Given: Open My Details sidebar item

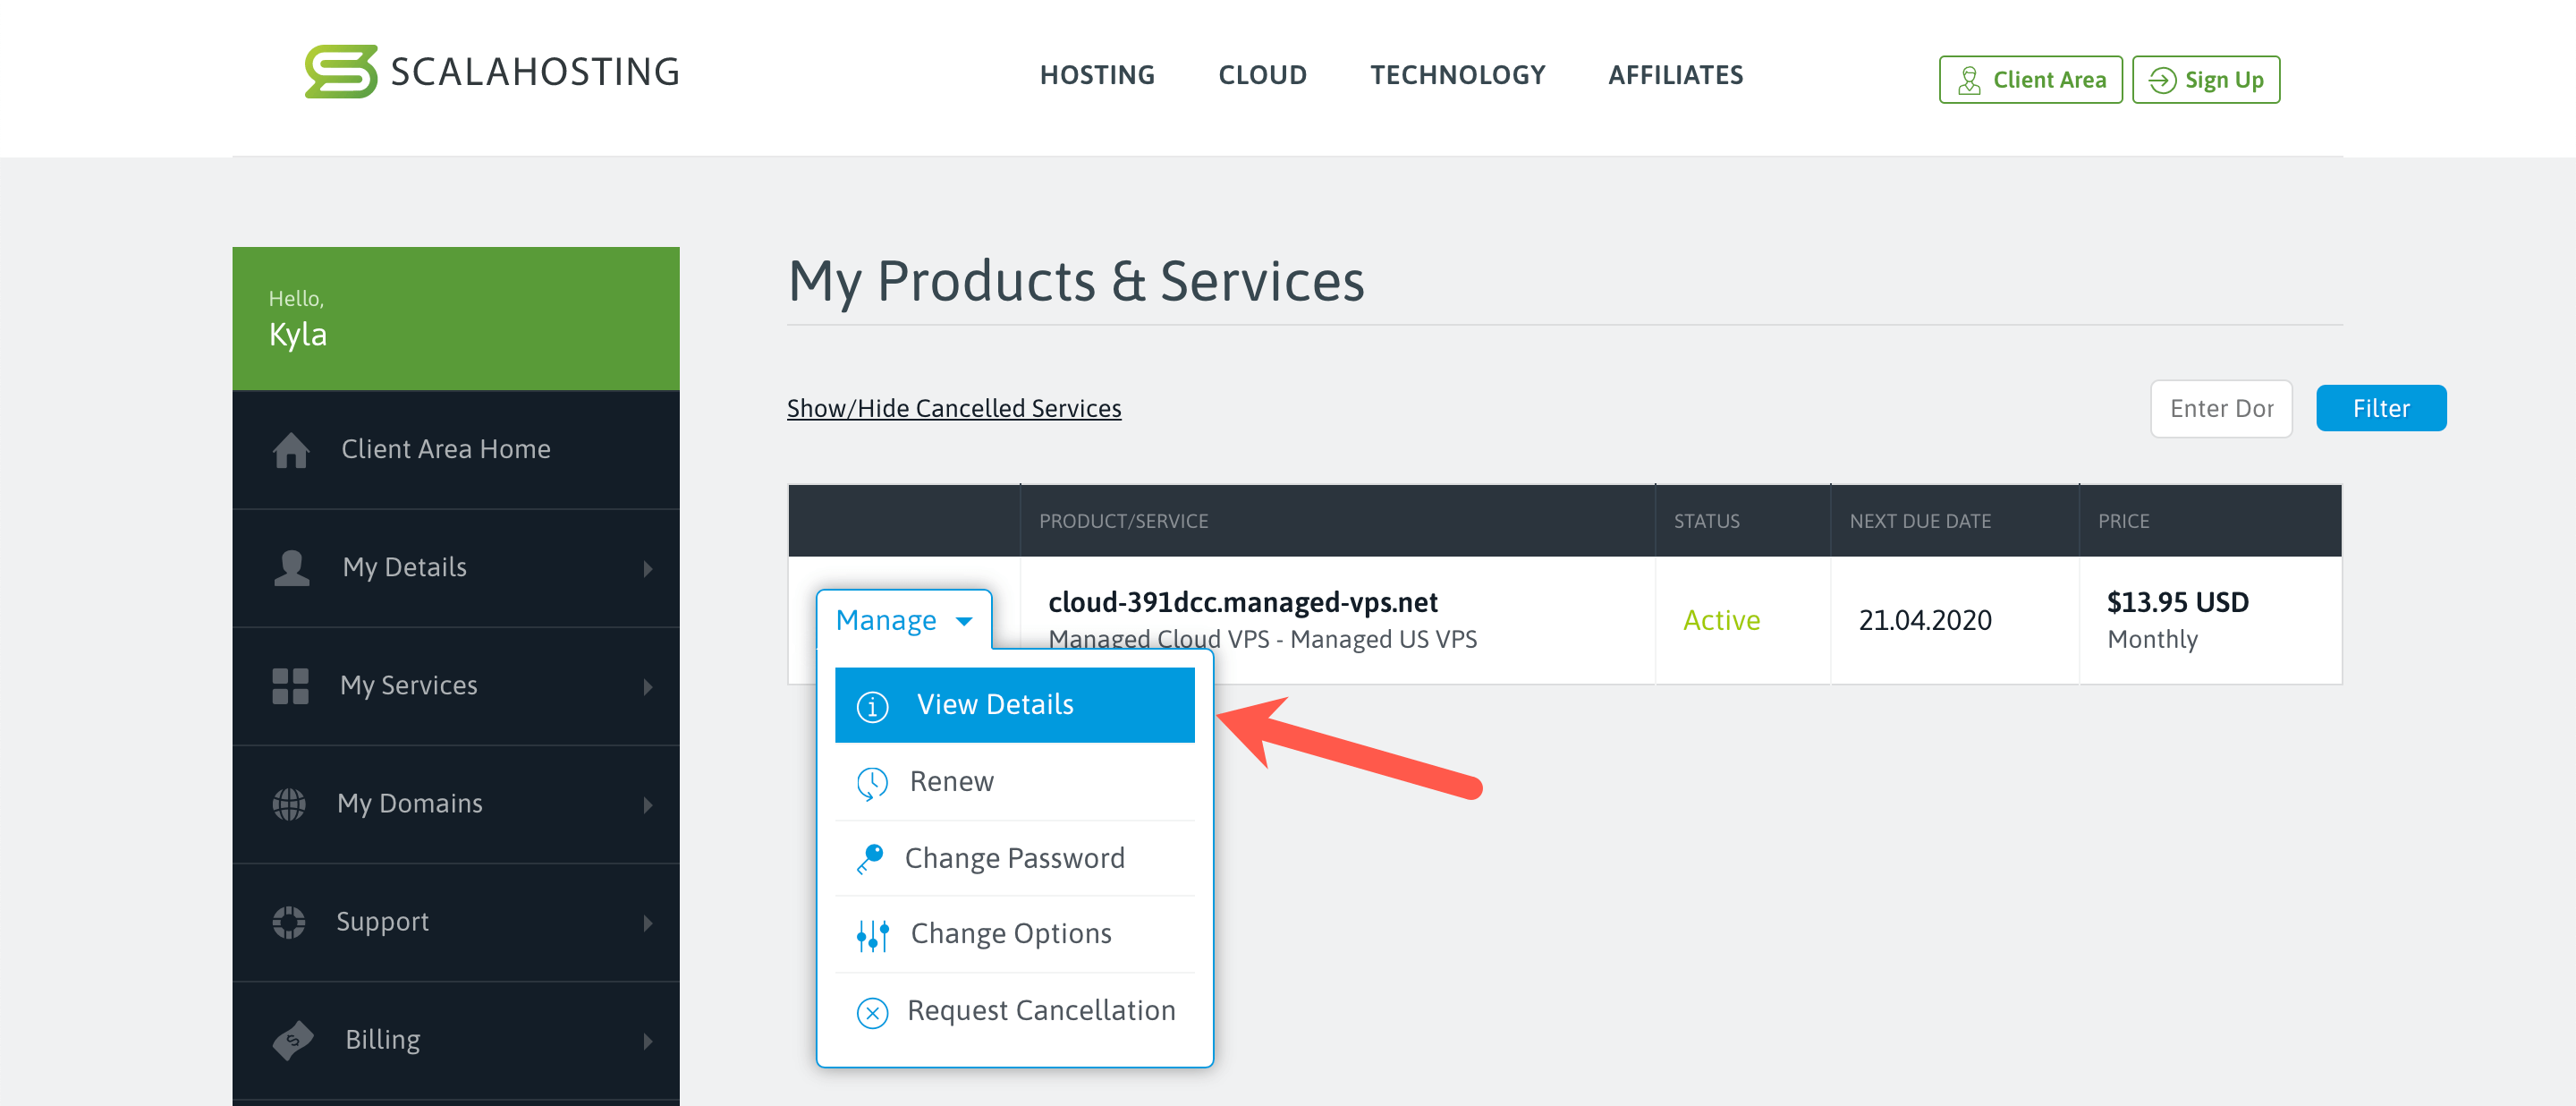Looking at the screenshot, I should pyautogui.click(x=455, y=567).
